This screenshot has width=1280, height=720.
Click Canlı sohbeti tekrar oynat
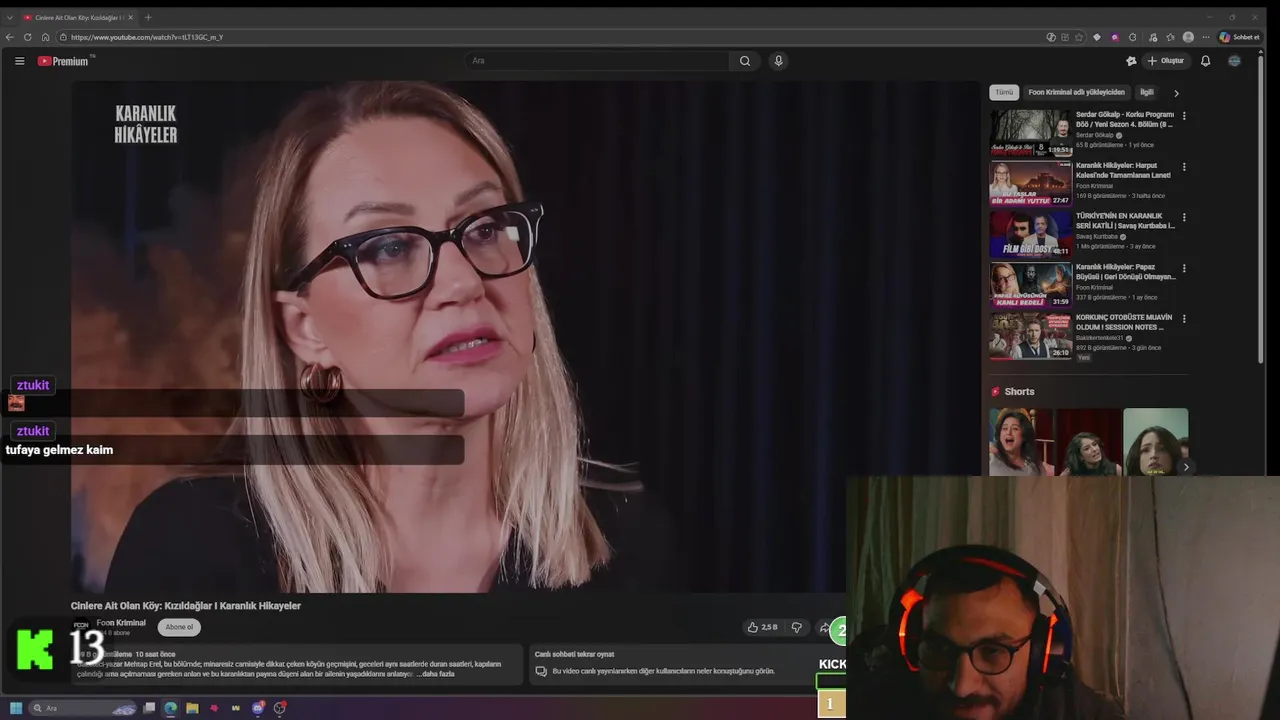[574, 654]
